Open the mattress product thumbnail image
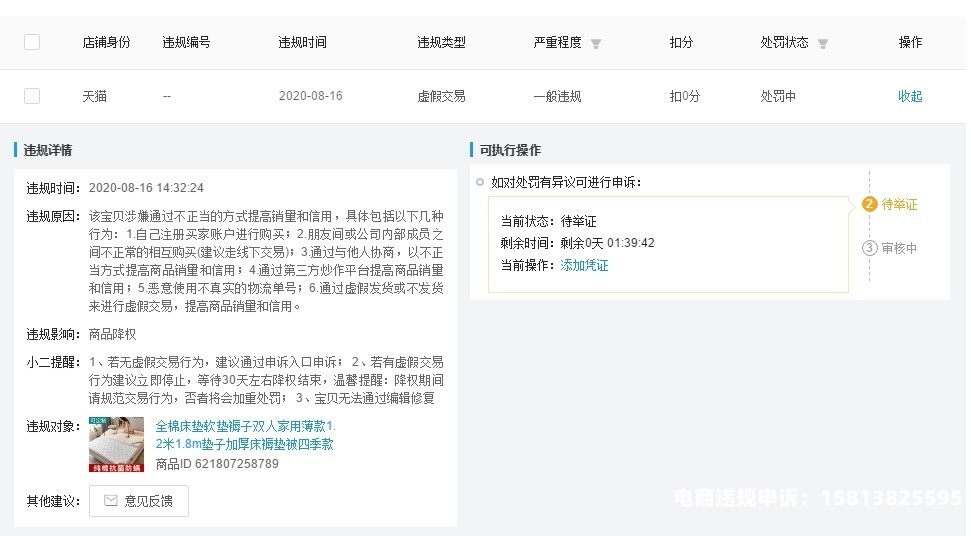Image resolution: width=971 pixels, height=536 pixels. pos(116,444)
